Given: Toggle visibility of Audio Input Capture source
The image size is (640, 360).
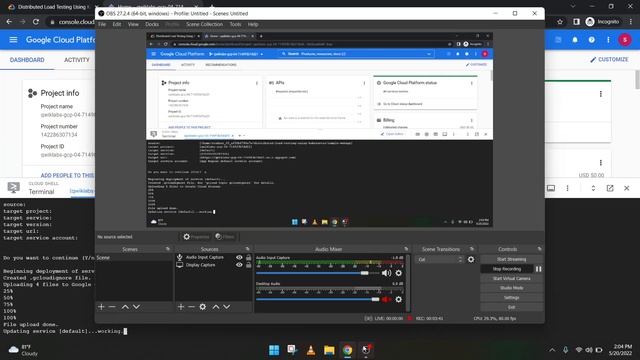Looking at the screenshot, I should 239,258.
